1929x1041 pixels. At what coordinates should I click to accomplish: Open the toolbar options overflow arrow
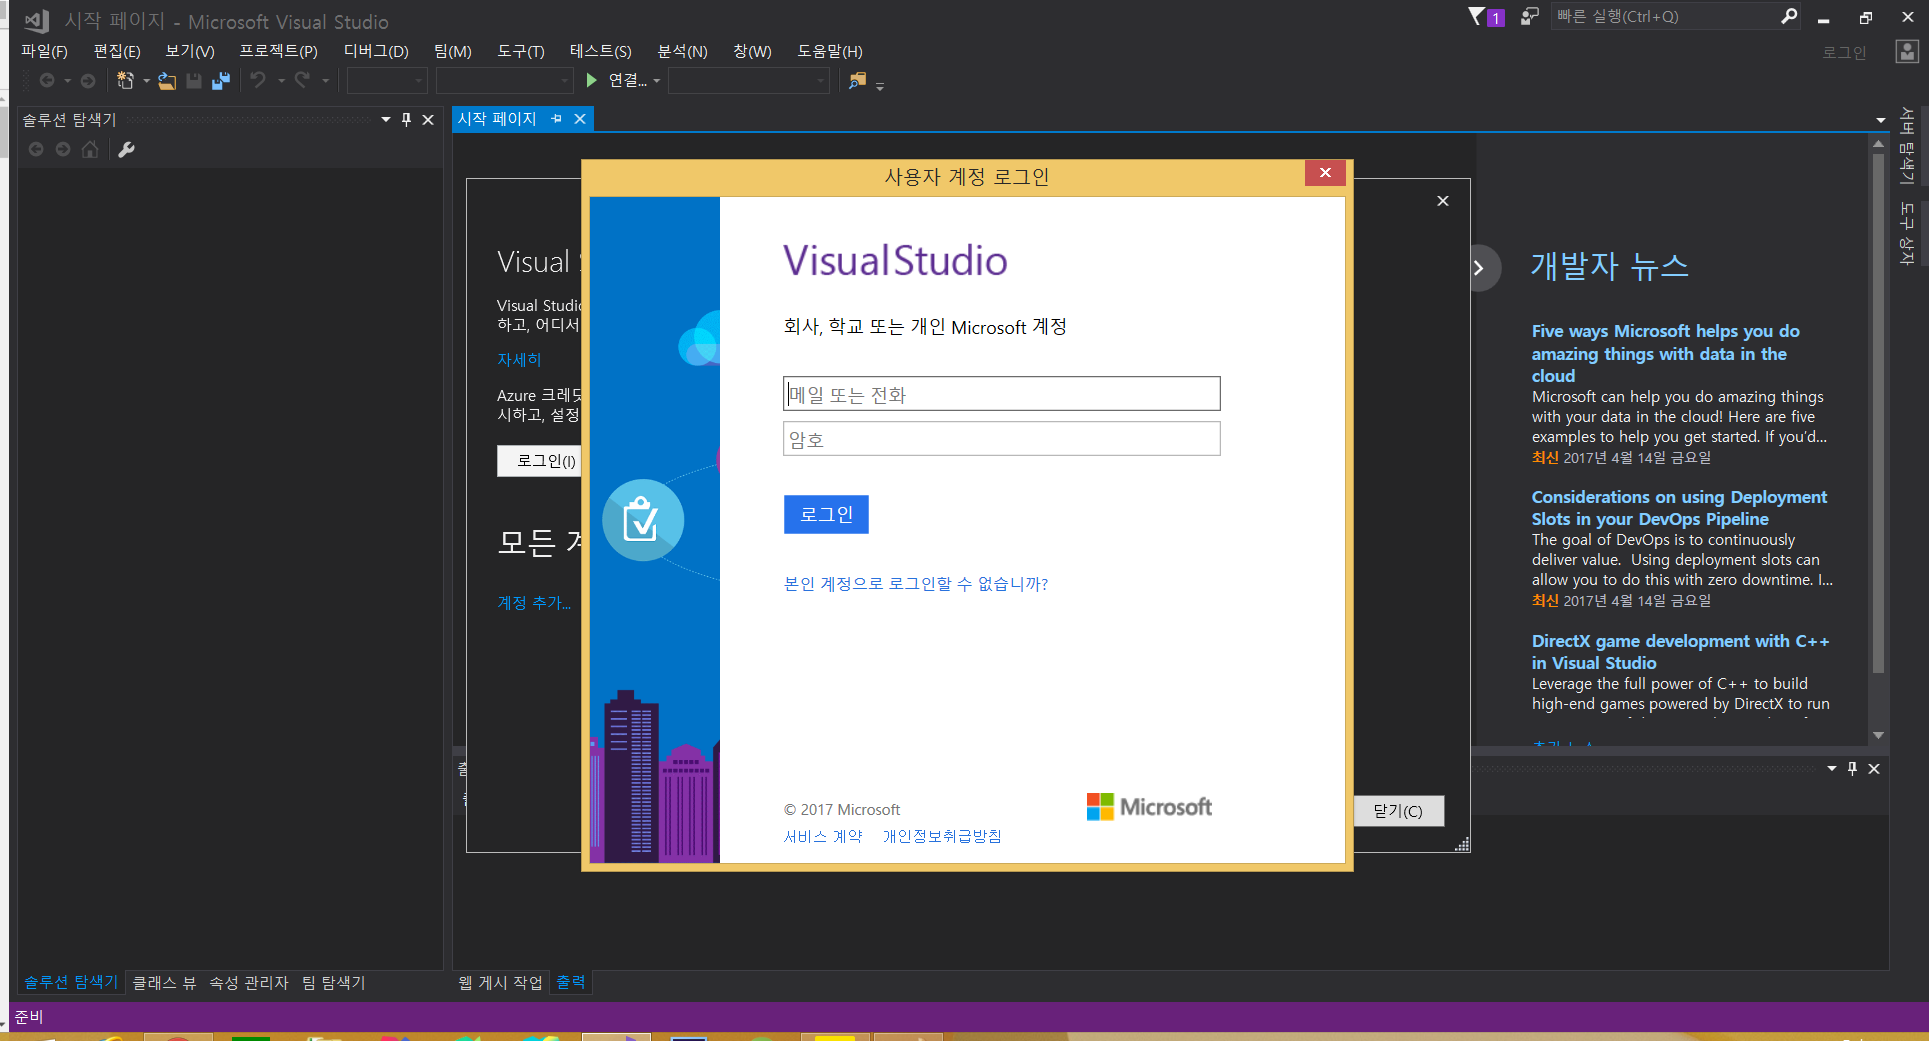[x=880, y=87]
